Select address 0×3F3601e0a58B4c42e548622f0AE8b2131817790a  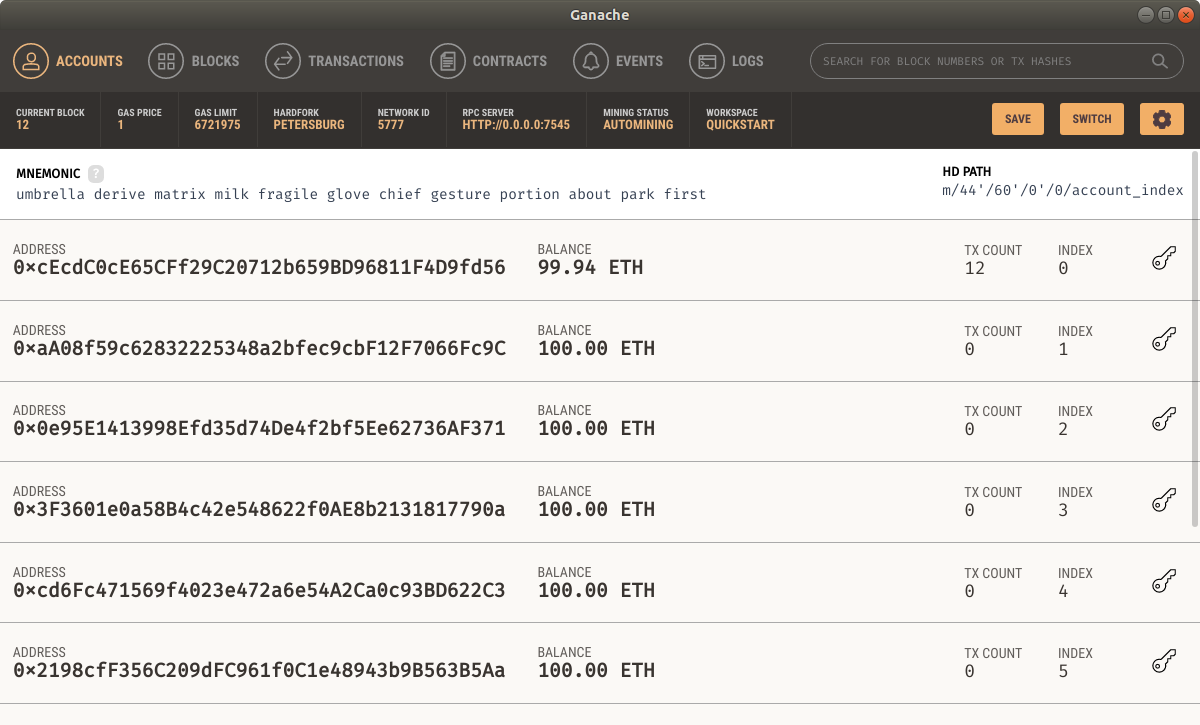[x=259, y=510]
